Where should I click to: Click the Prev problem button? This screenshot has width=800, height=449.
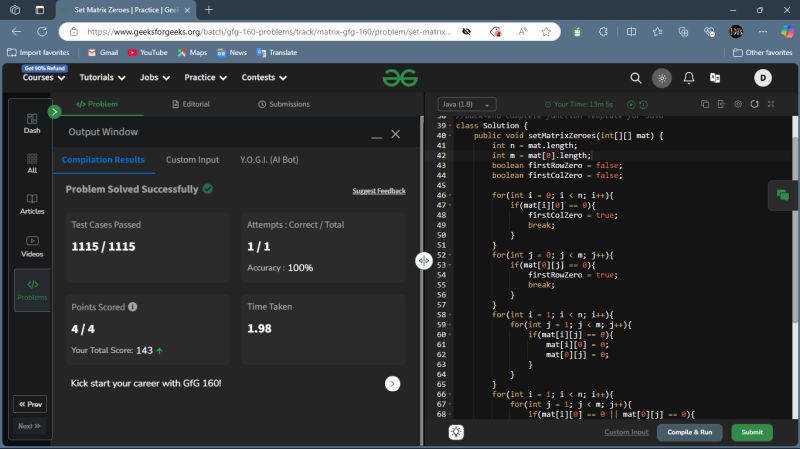(x=30, y=404)
